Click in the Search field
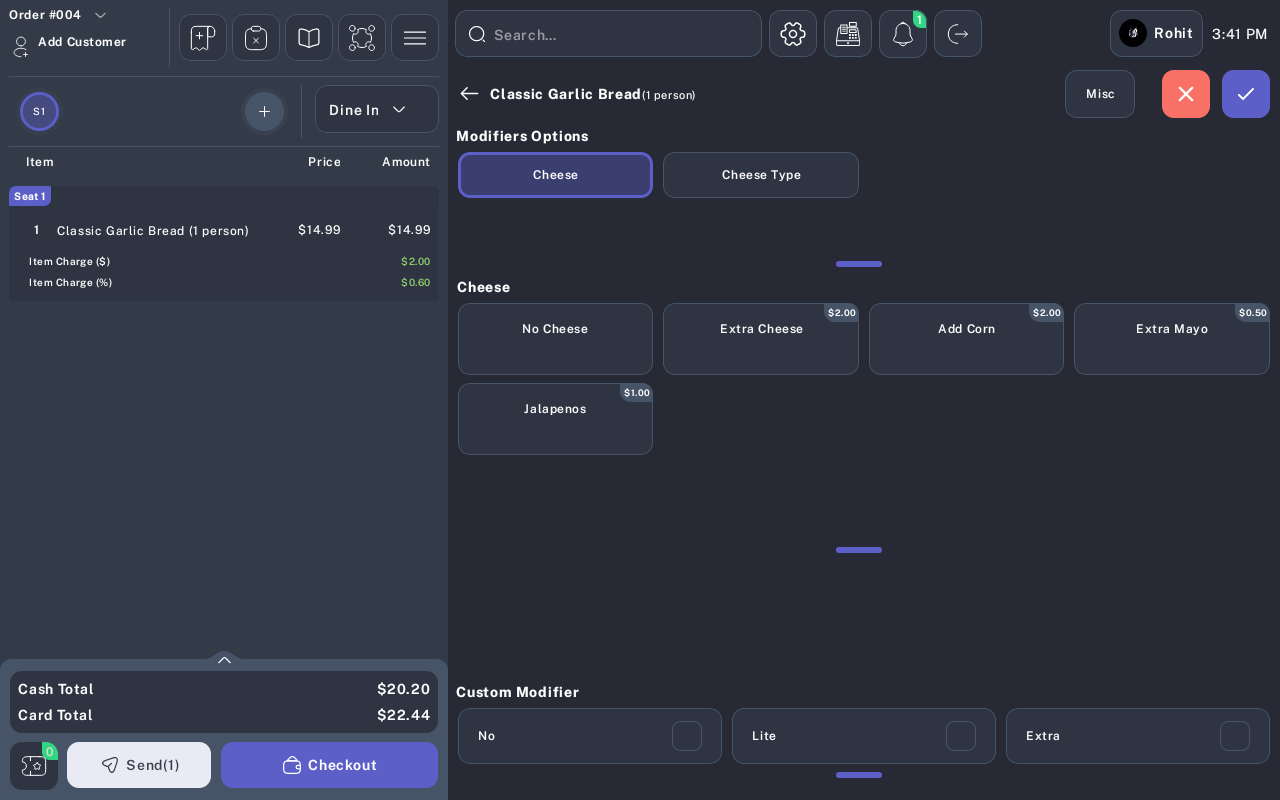Viewport: 1280px width, 800px height. 608,34
